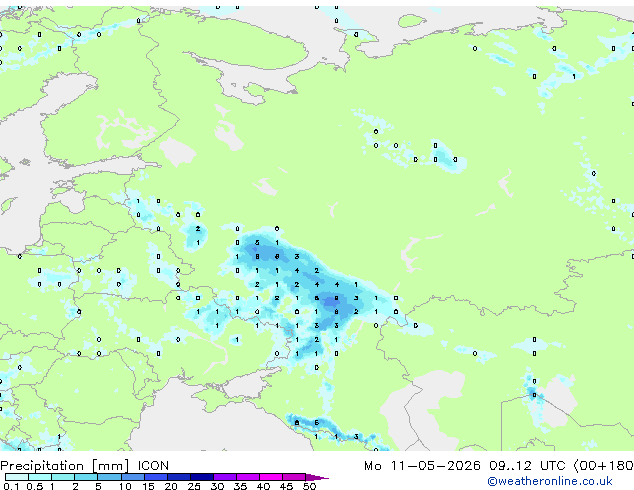Click the '20' legend scale label

(x=171, y=486)
